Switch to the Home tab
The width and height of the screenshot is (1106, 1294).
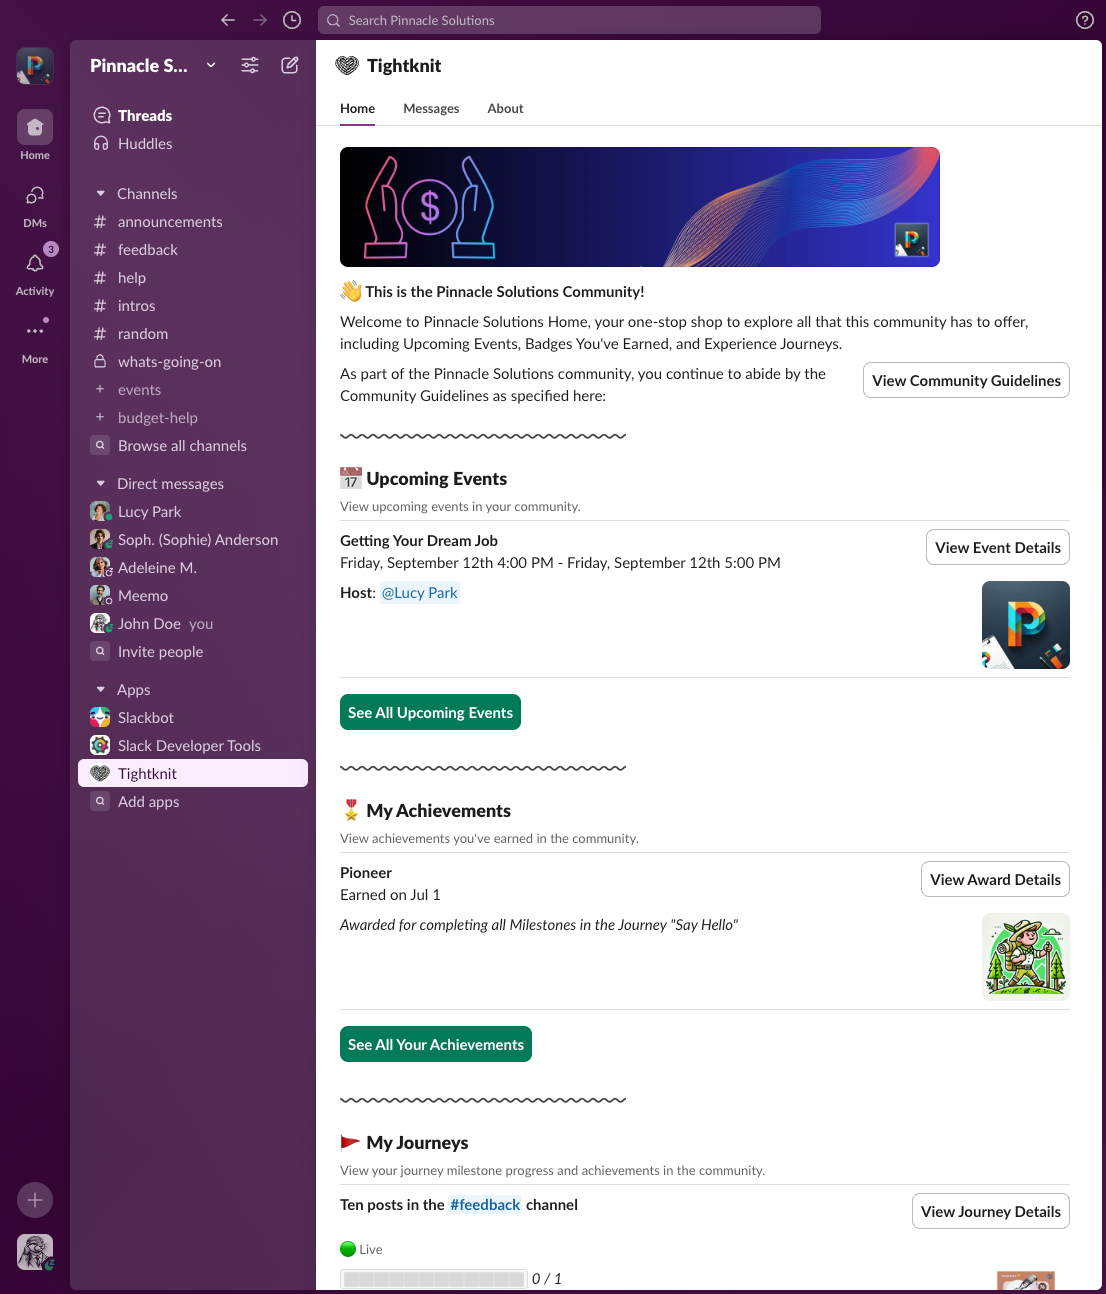[357, 108]
